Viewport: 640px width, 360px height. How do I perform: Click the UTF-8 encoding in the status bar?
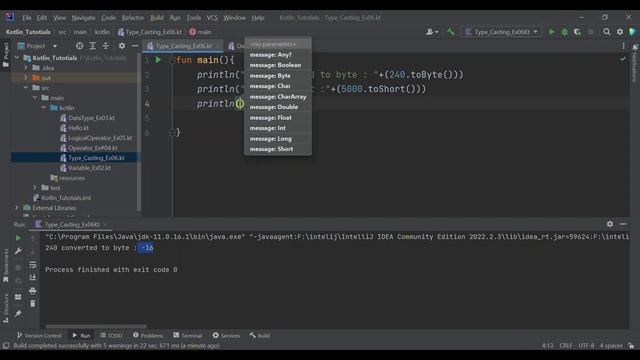tap(586, 346)
